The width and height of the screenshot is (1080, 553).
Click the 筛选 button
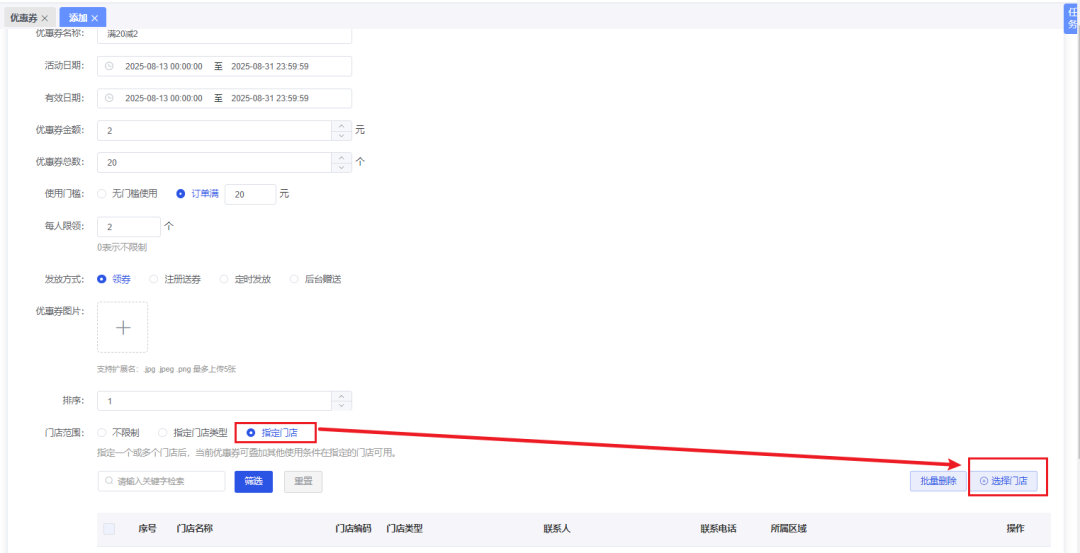pyautogui.click(x=253, y=481)
